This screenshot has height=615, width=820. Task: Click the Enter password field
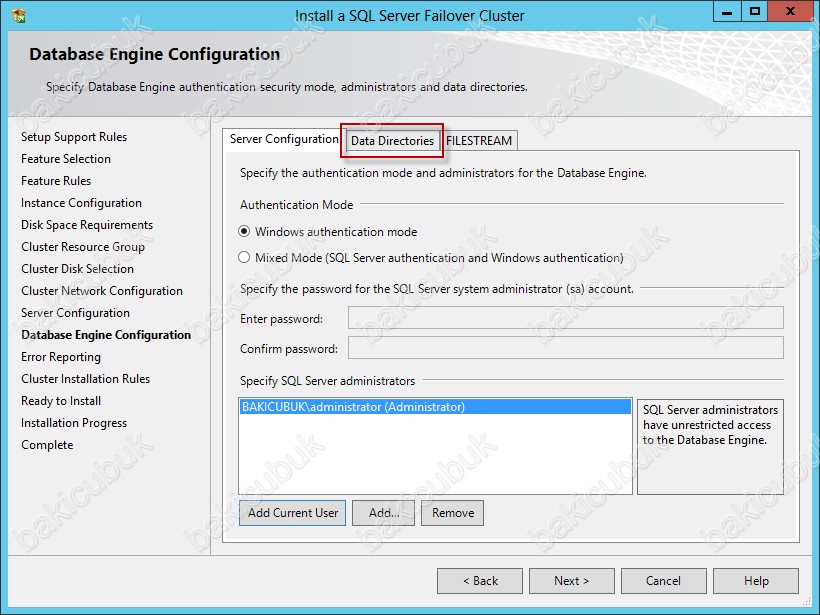565,319
